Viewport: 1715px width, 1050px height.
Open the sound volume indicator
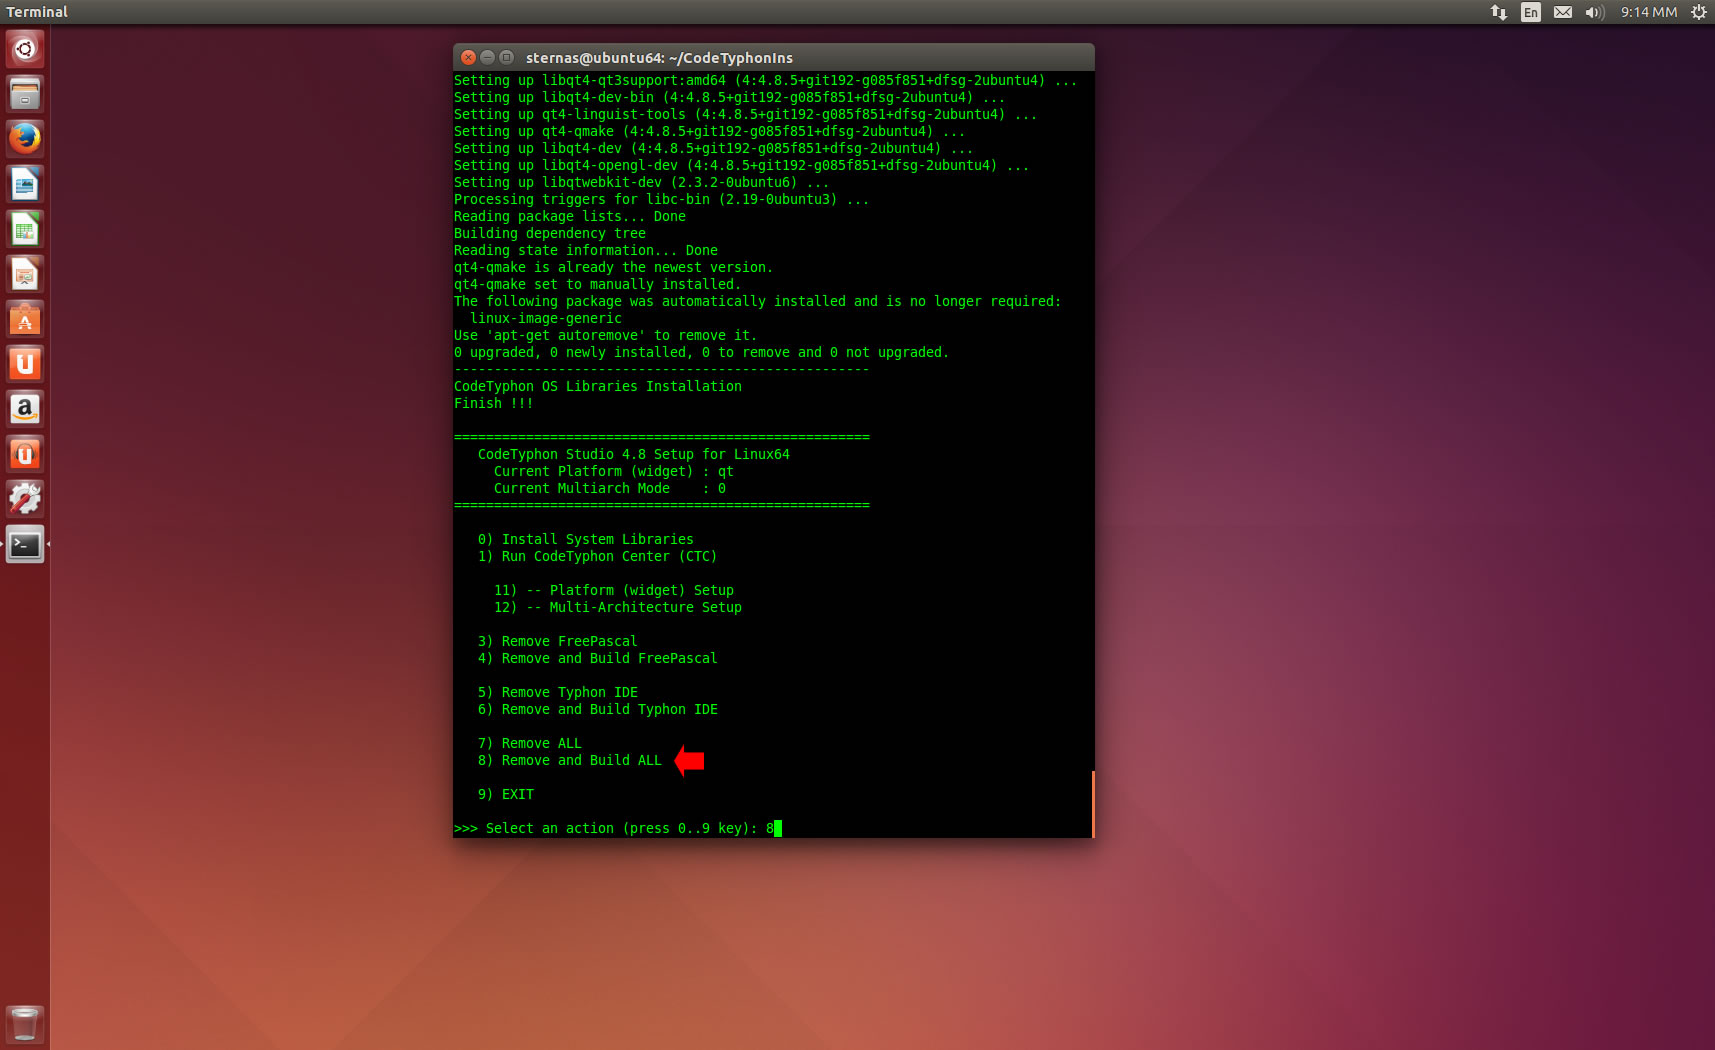pos(1595,12)
